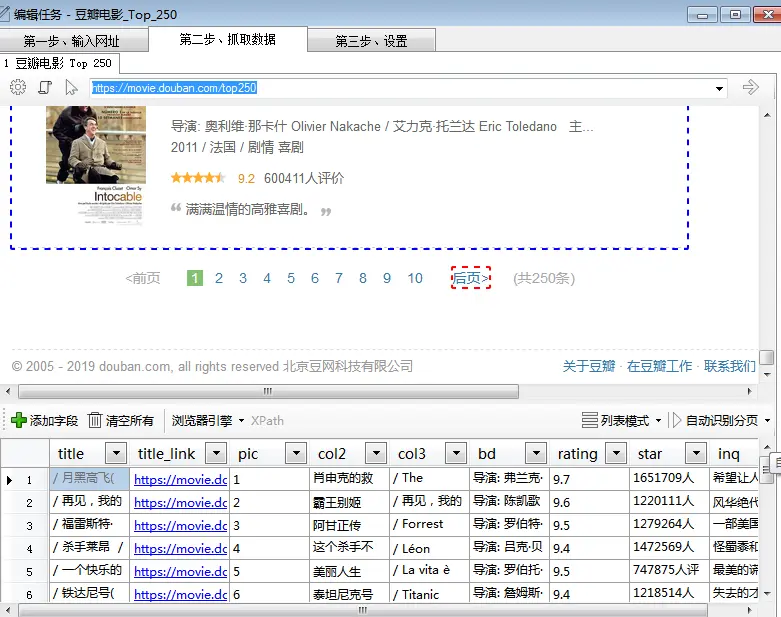
Task: Open the browser settings gear icon
Action: [18, 87]
